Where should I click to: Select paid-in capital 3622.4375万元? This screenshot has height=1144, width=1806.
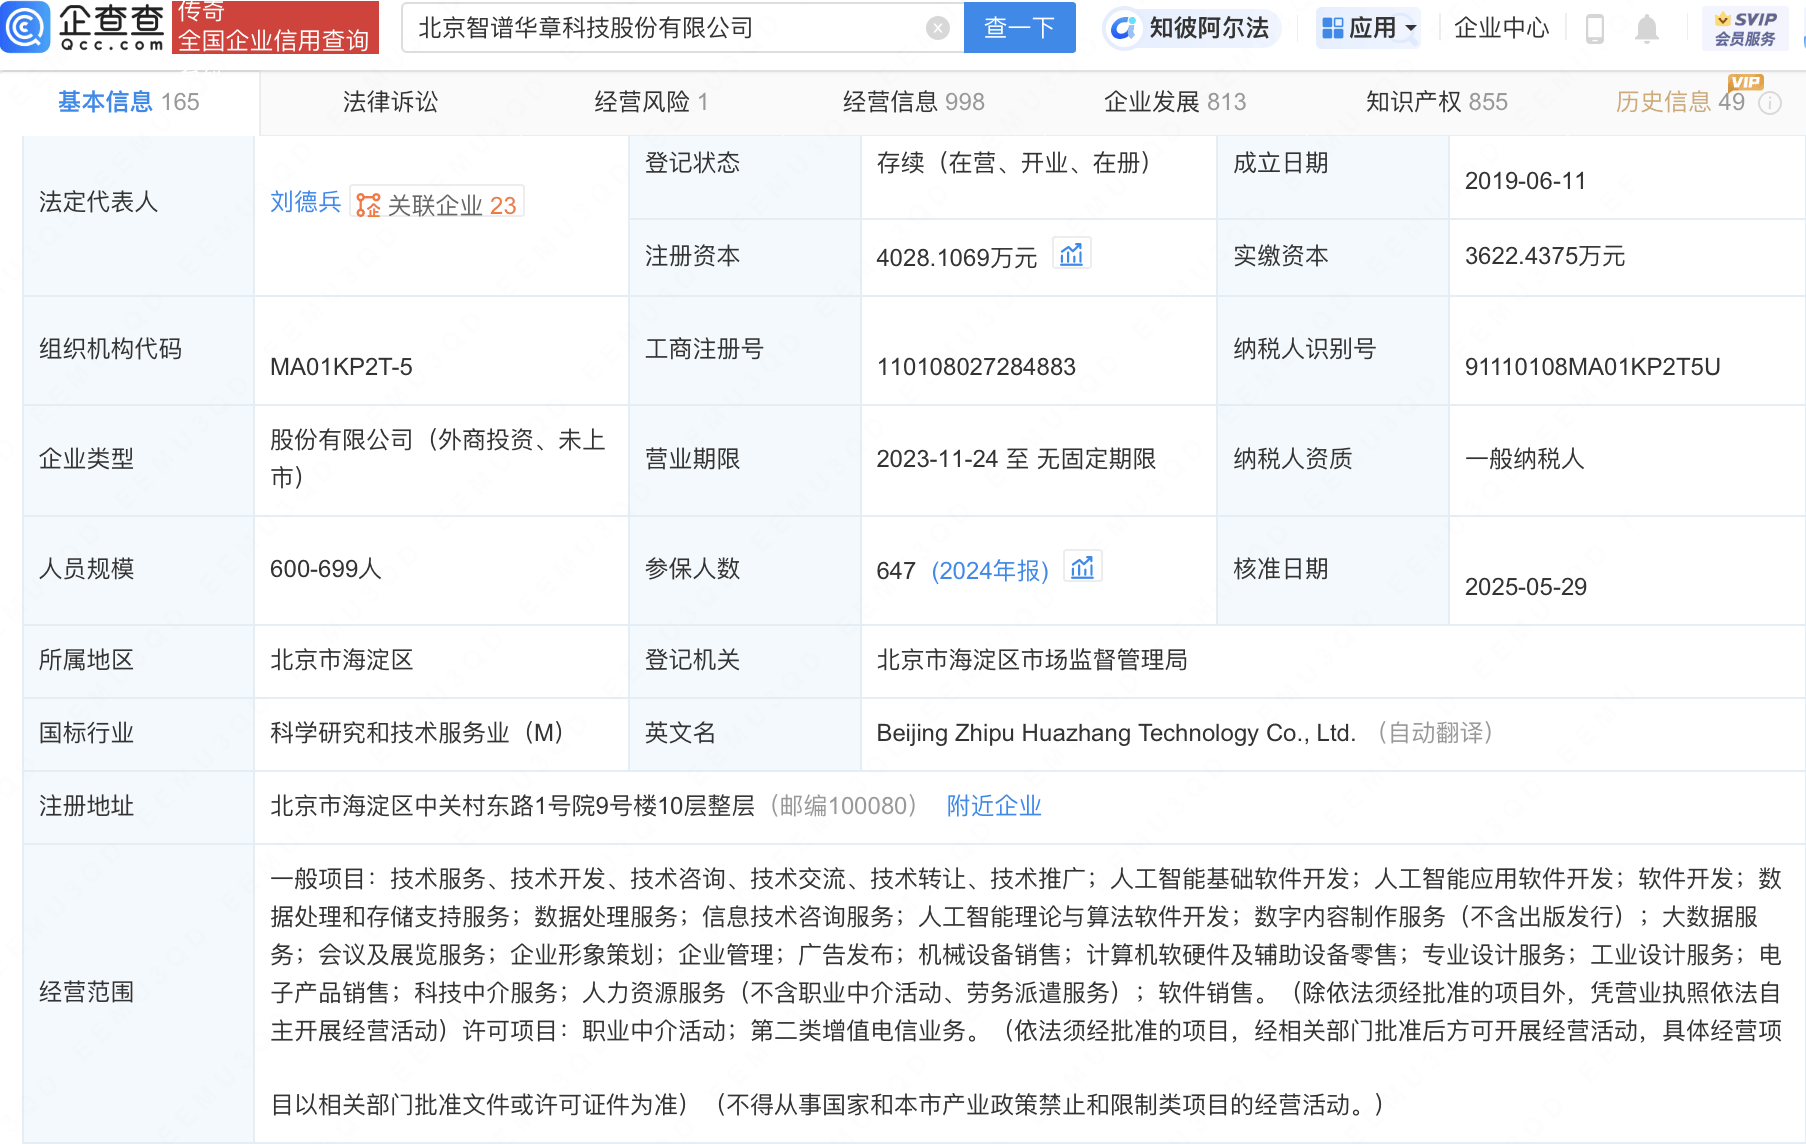coord(1545,256)
